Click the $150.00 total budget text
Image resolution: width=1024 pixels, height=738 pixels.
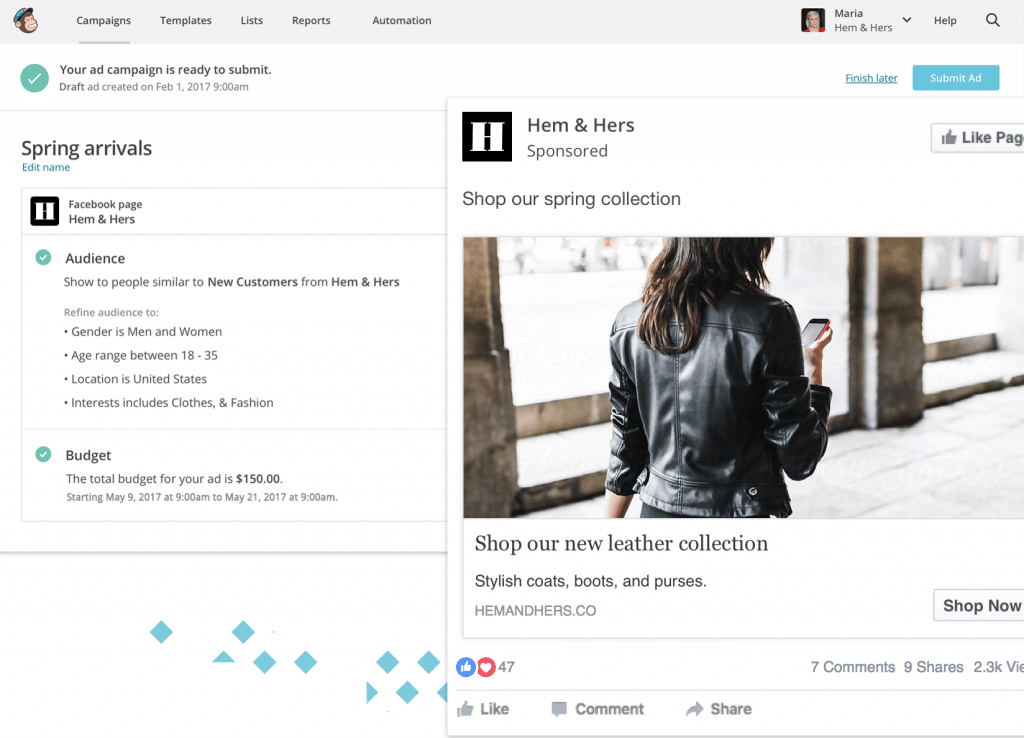click(x=258, y=479)
